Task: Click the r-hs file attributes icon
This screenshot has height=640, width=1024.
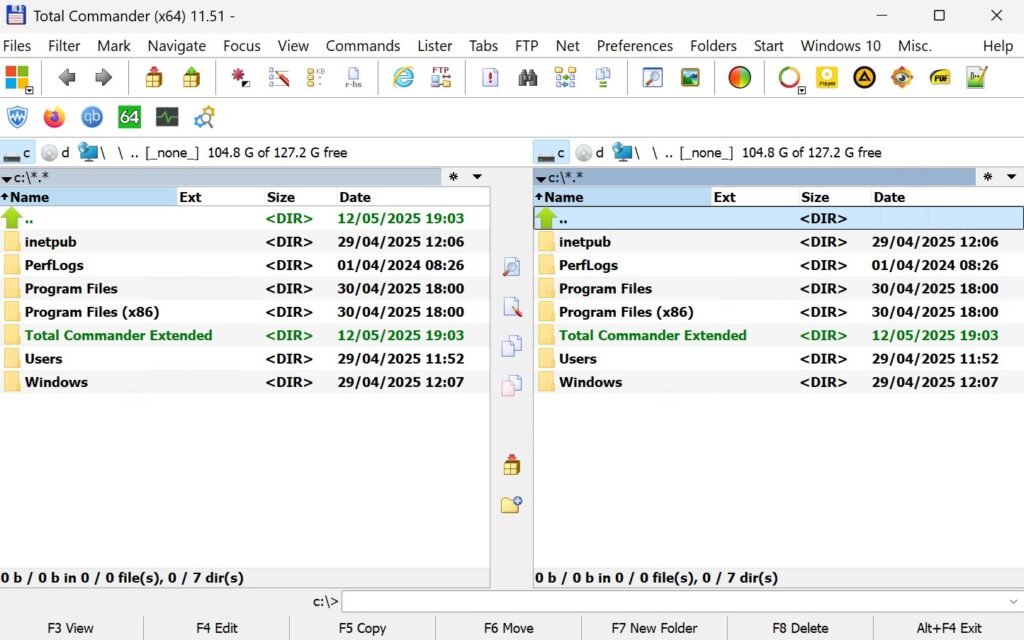Action: tap(353, 77)
